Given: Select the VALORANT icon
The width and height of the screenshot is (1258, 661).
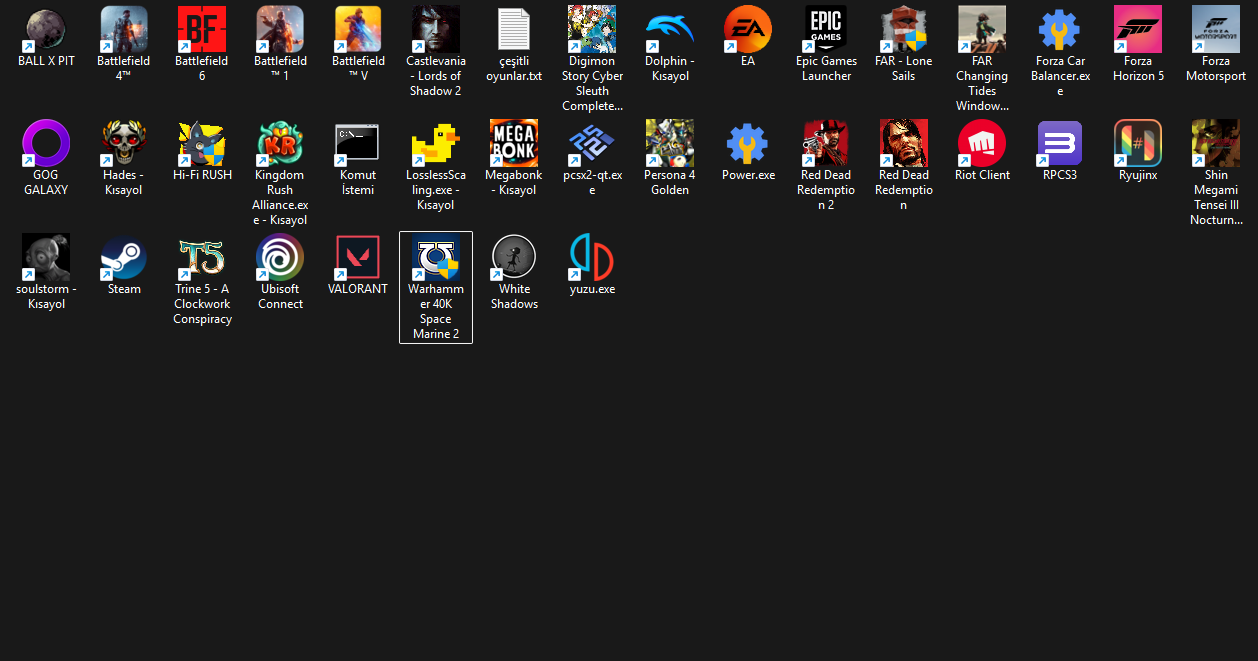Looking at the screenshot, I should 358,258.
